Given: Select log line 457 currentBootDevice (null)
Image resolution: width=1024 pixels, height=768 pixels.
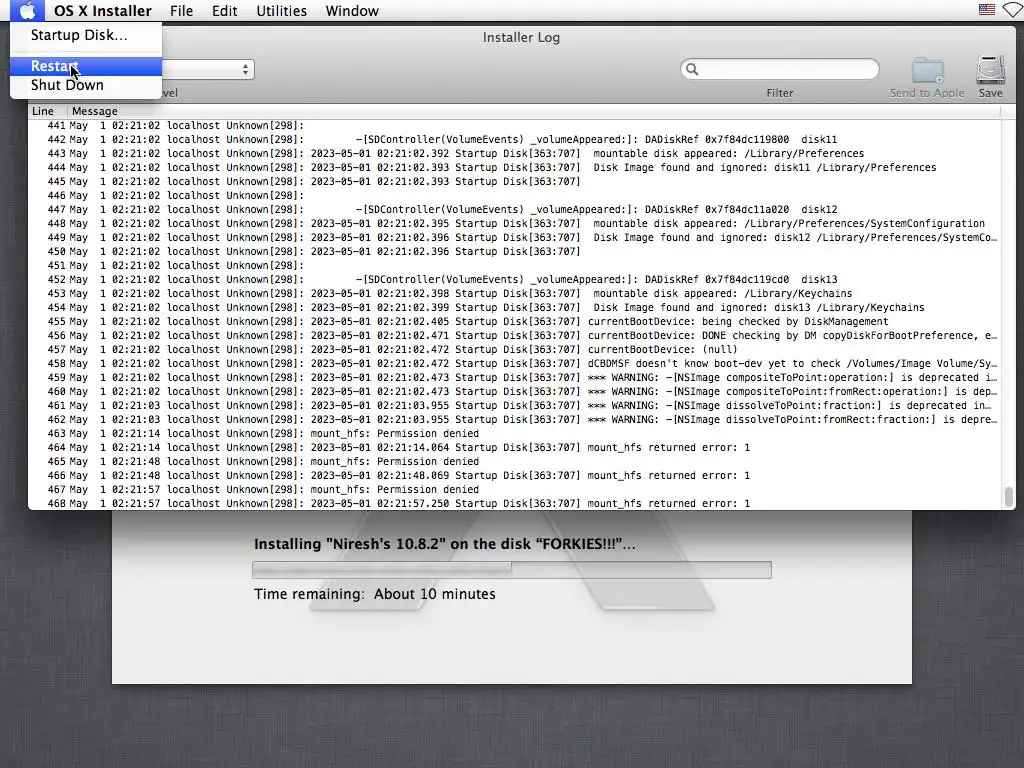Looking at the screenshot, I should [x=514, y=349].
